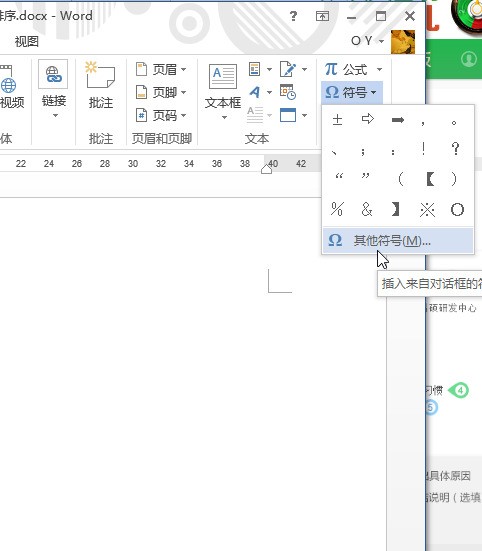Insert the right double quotation mark symbol
The height and width of the screenshot is (551, 482).
[x=365, y=177]
